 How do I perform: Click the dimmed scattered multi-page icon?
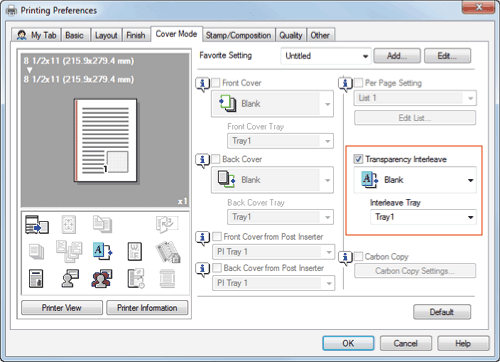69,251
